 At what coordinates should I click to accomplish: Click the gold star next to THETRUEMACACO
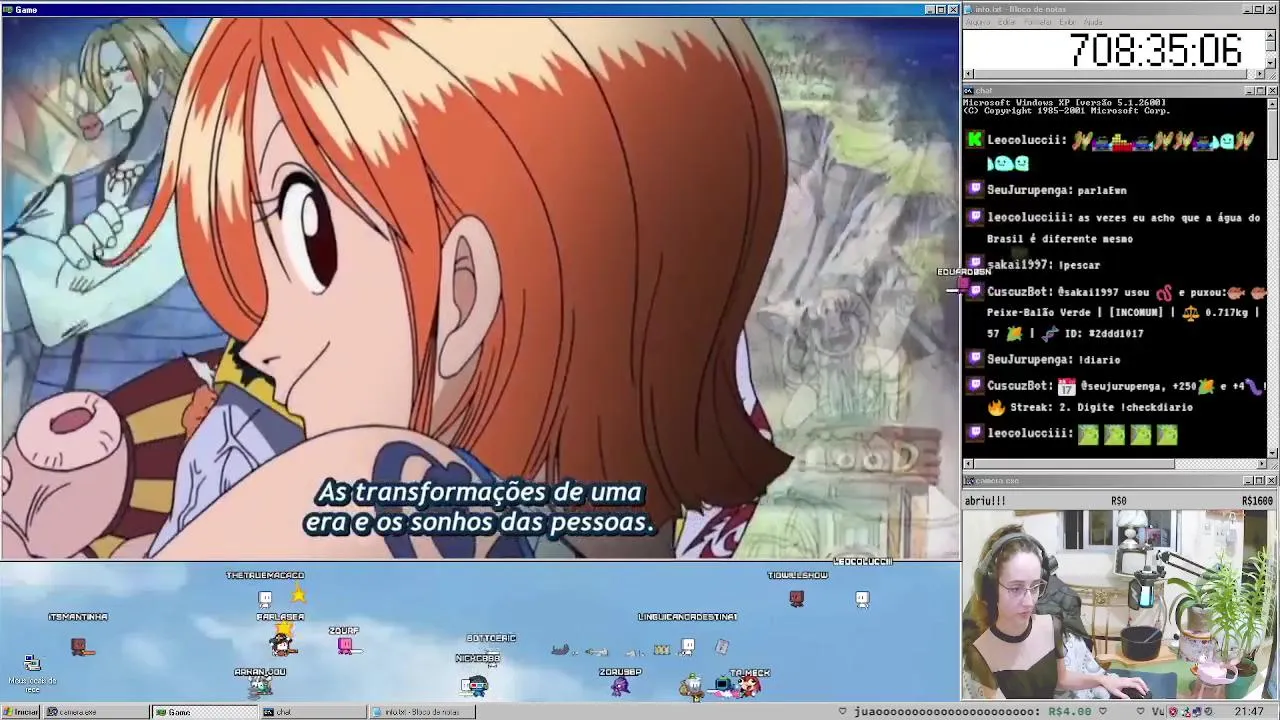[298, 595]
